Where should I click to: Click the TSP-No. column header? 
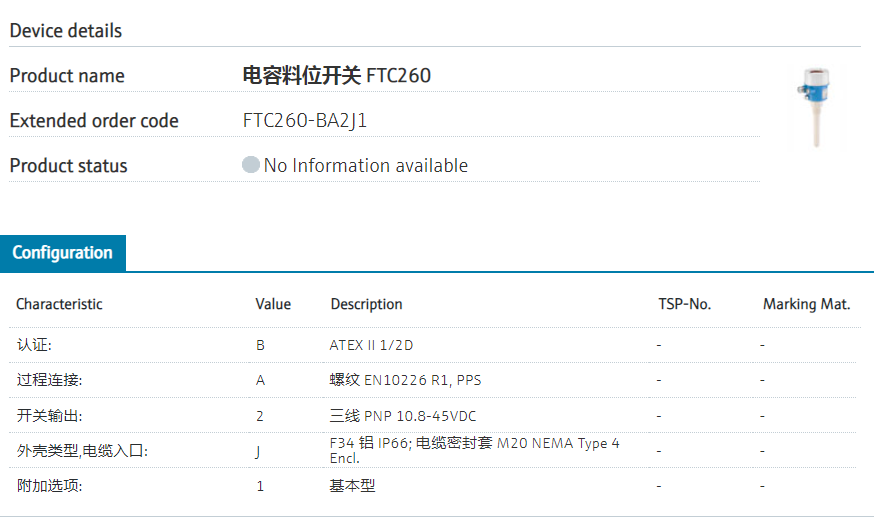pos(684,304)
